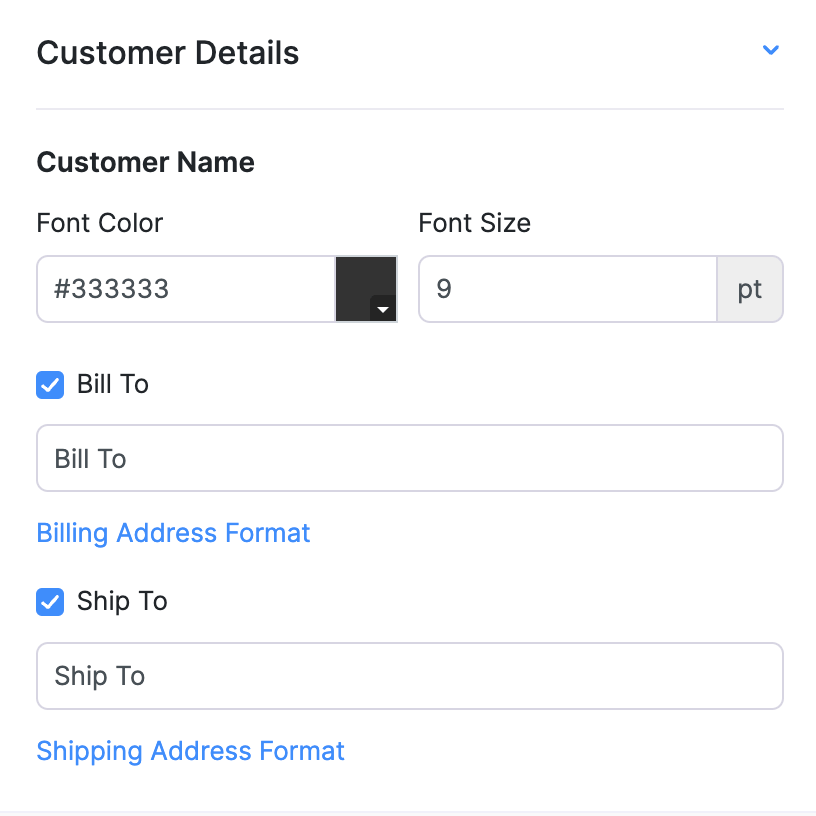The width and height of the screenshot is (816, 816).
Task: Click the small arrow on color swatch
Action: tap(383, 309)
